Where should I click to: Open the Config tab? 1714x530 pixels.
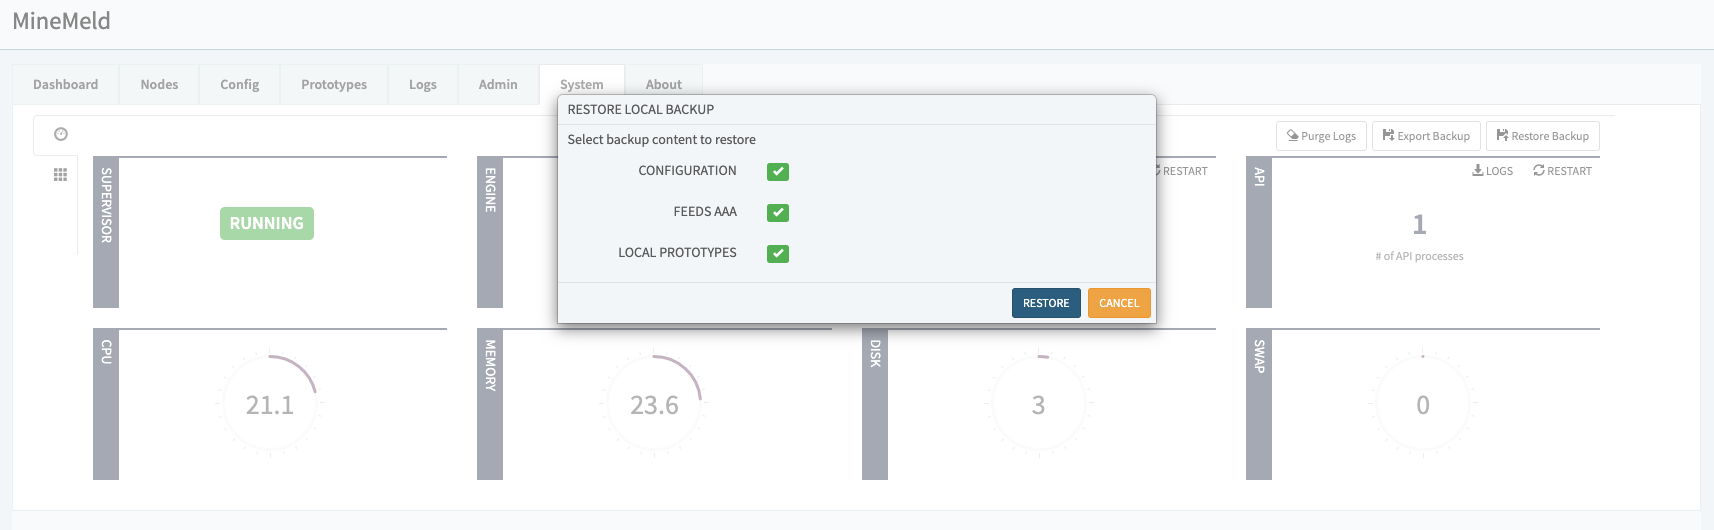point(240,85)
